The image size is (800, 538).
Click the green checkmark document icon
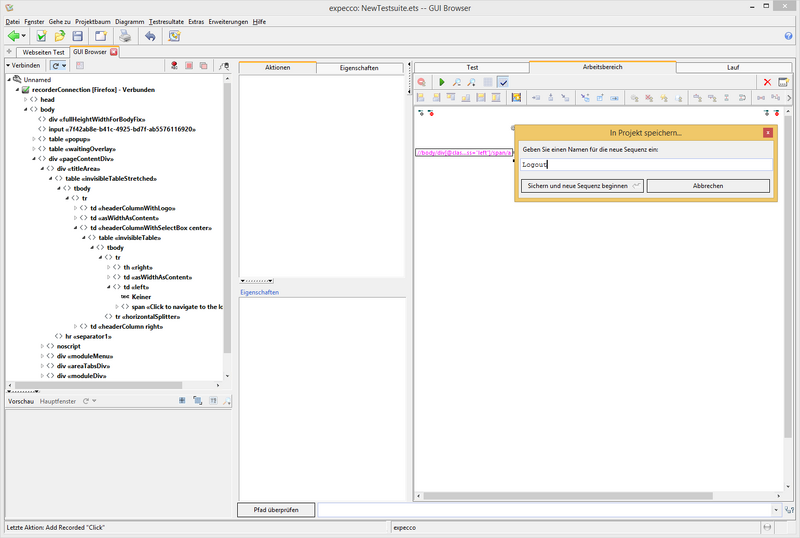pyautogui.click(x=41, y=36)
